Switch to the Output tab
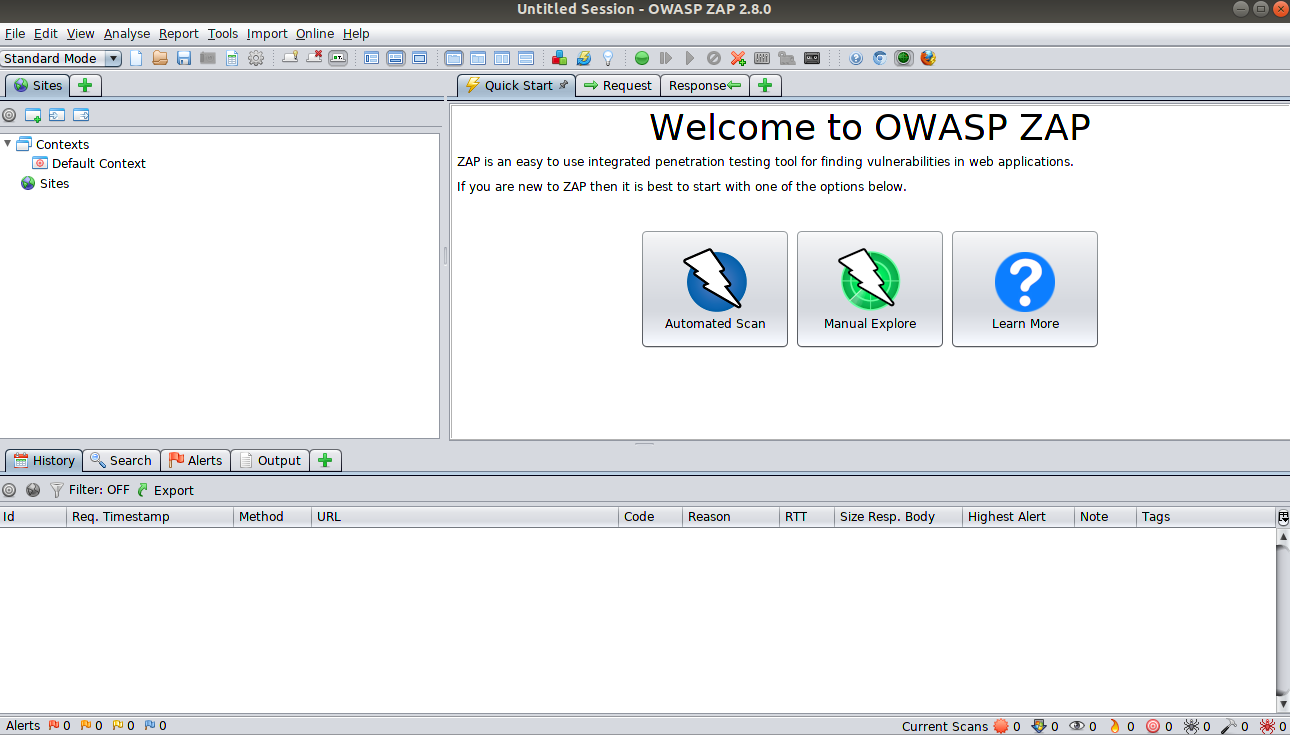 point(270,460)
